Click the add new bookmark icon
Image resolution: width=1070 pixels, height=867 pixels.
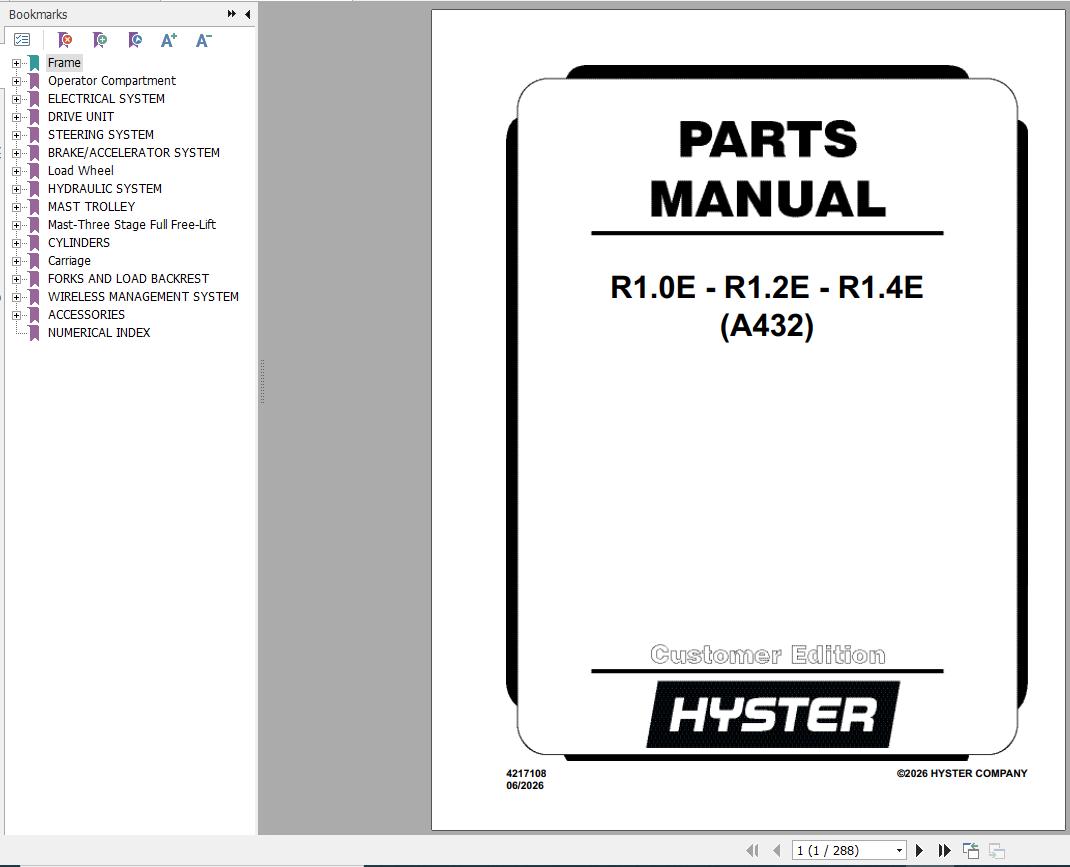click(x=100, y=40)
